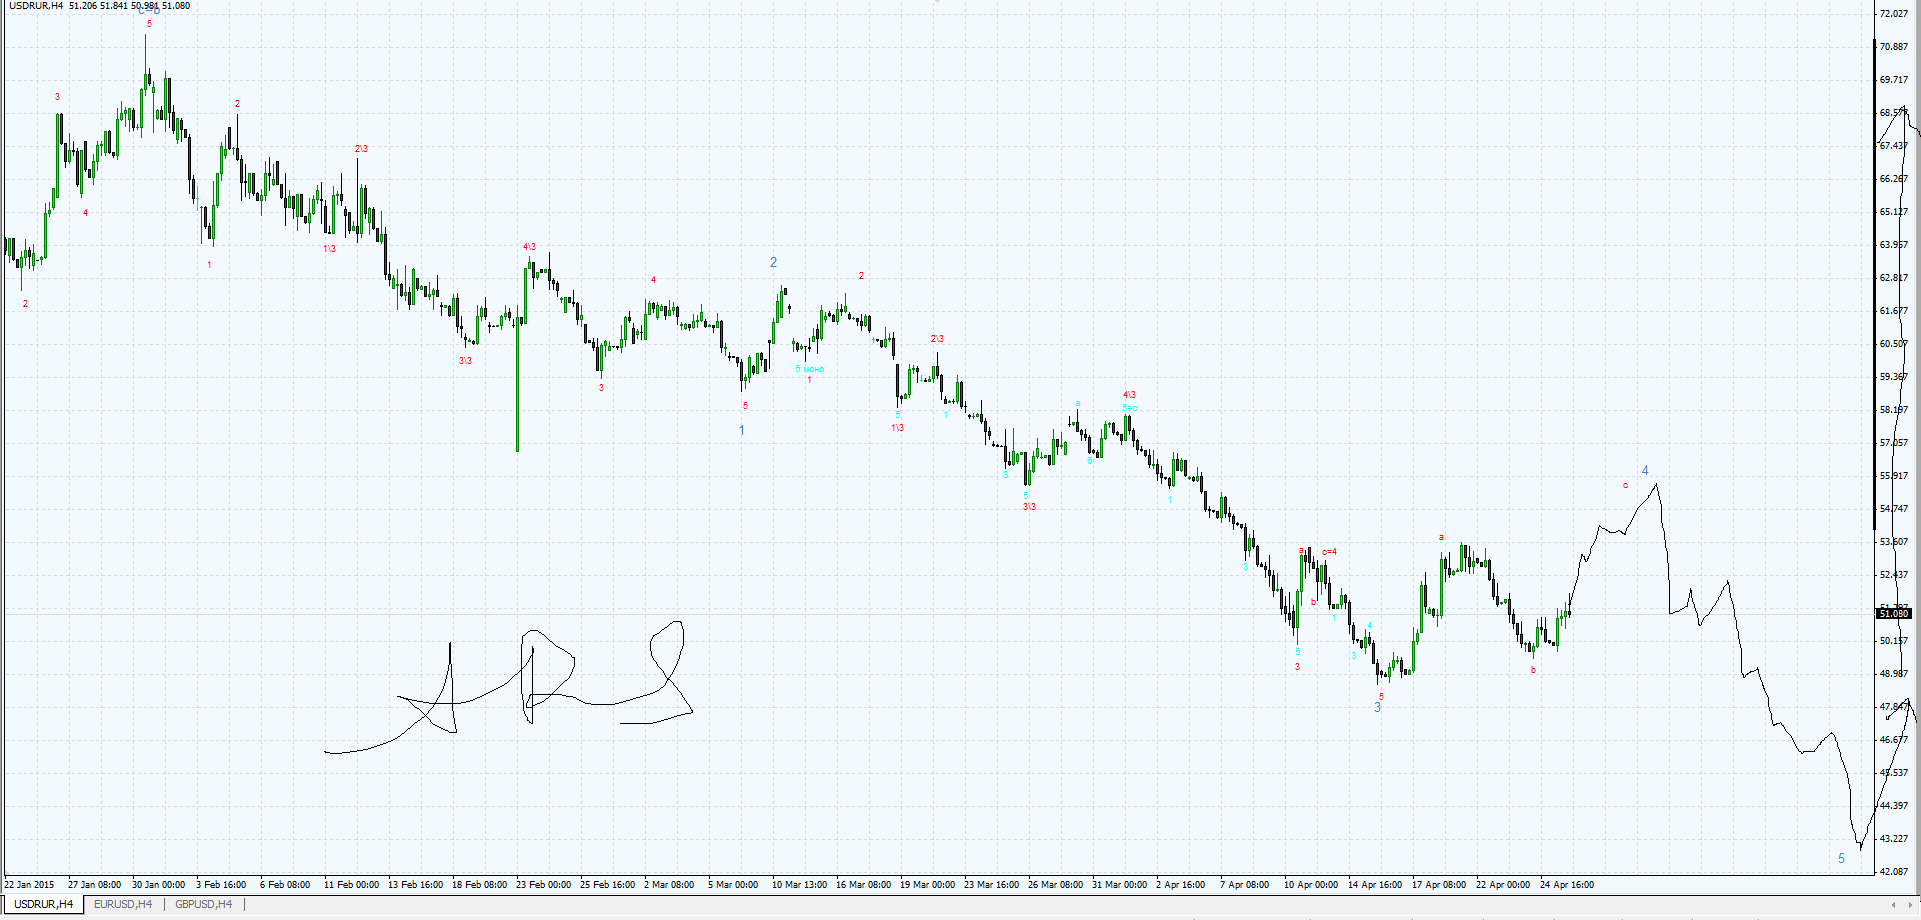Select the large blue wave label 3

click(1377, 707)
